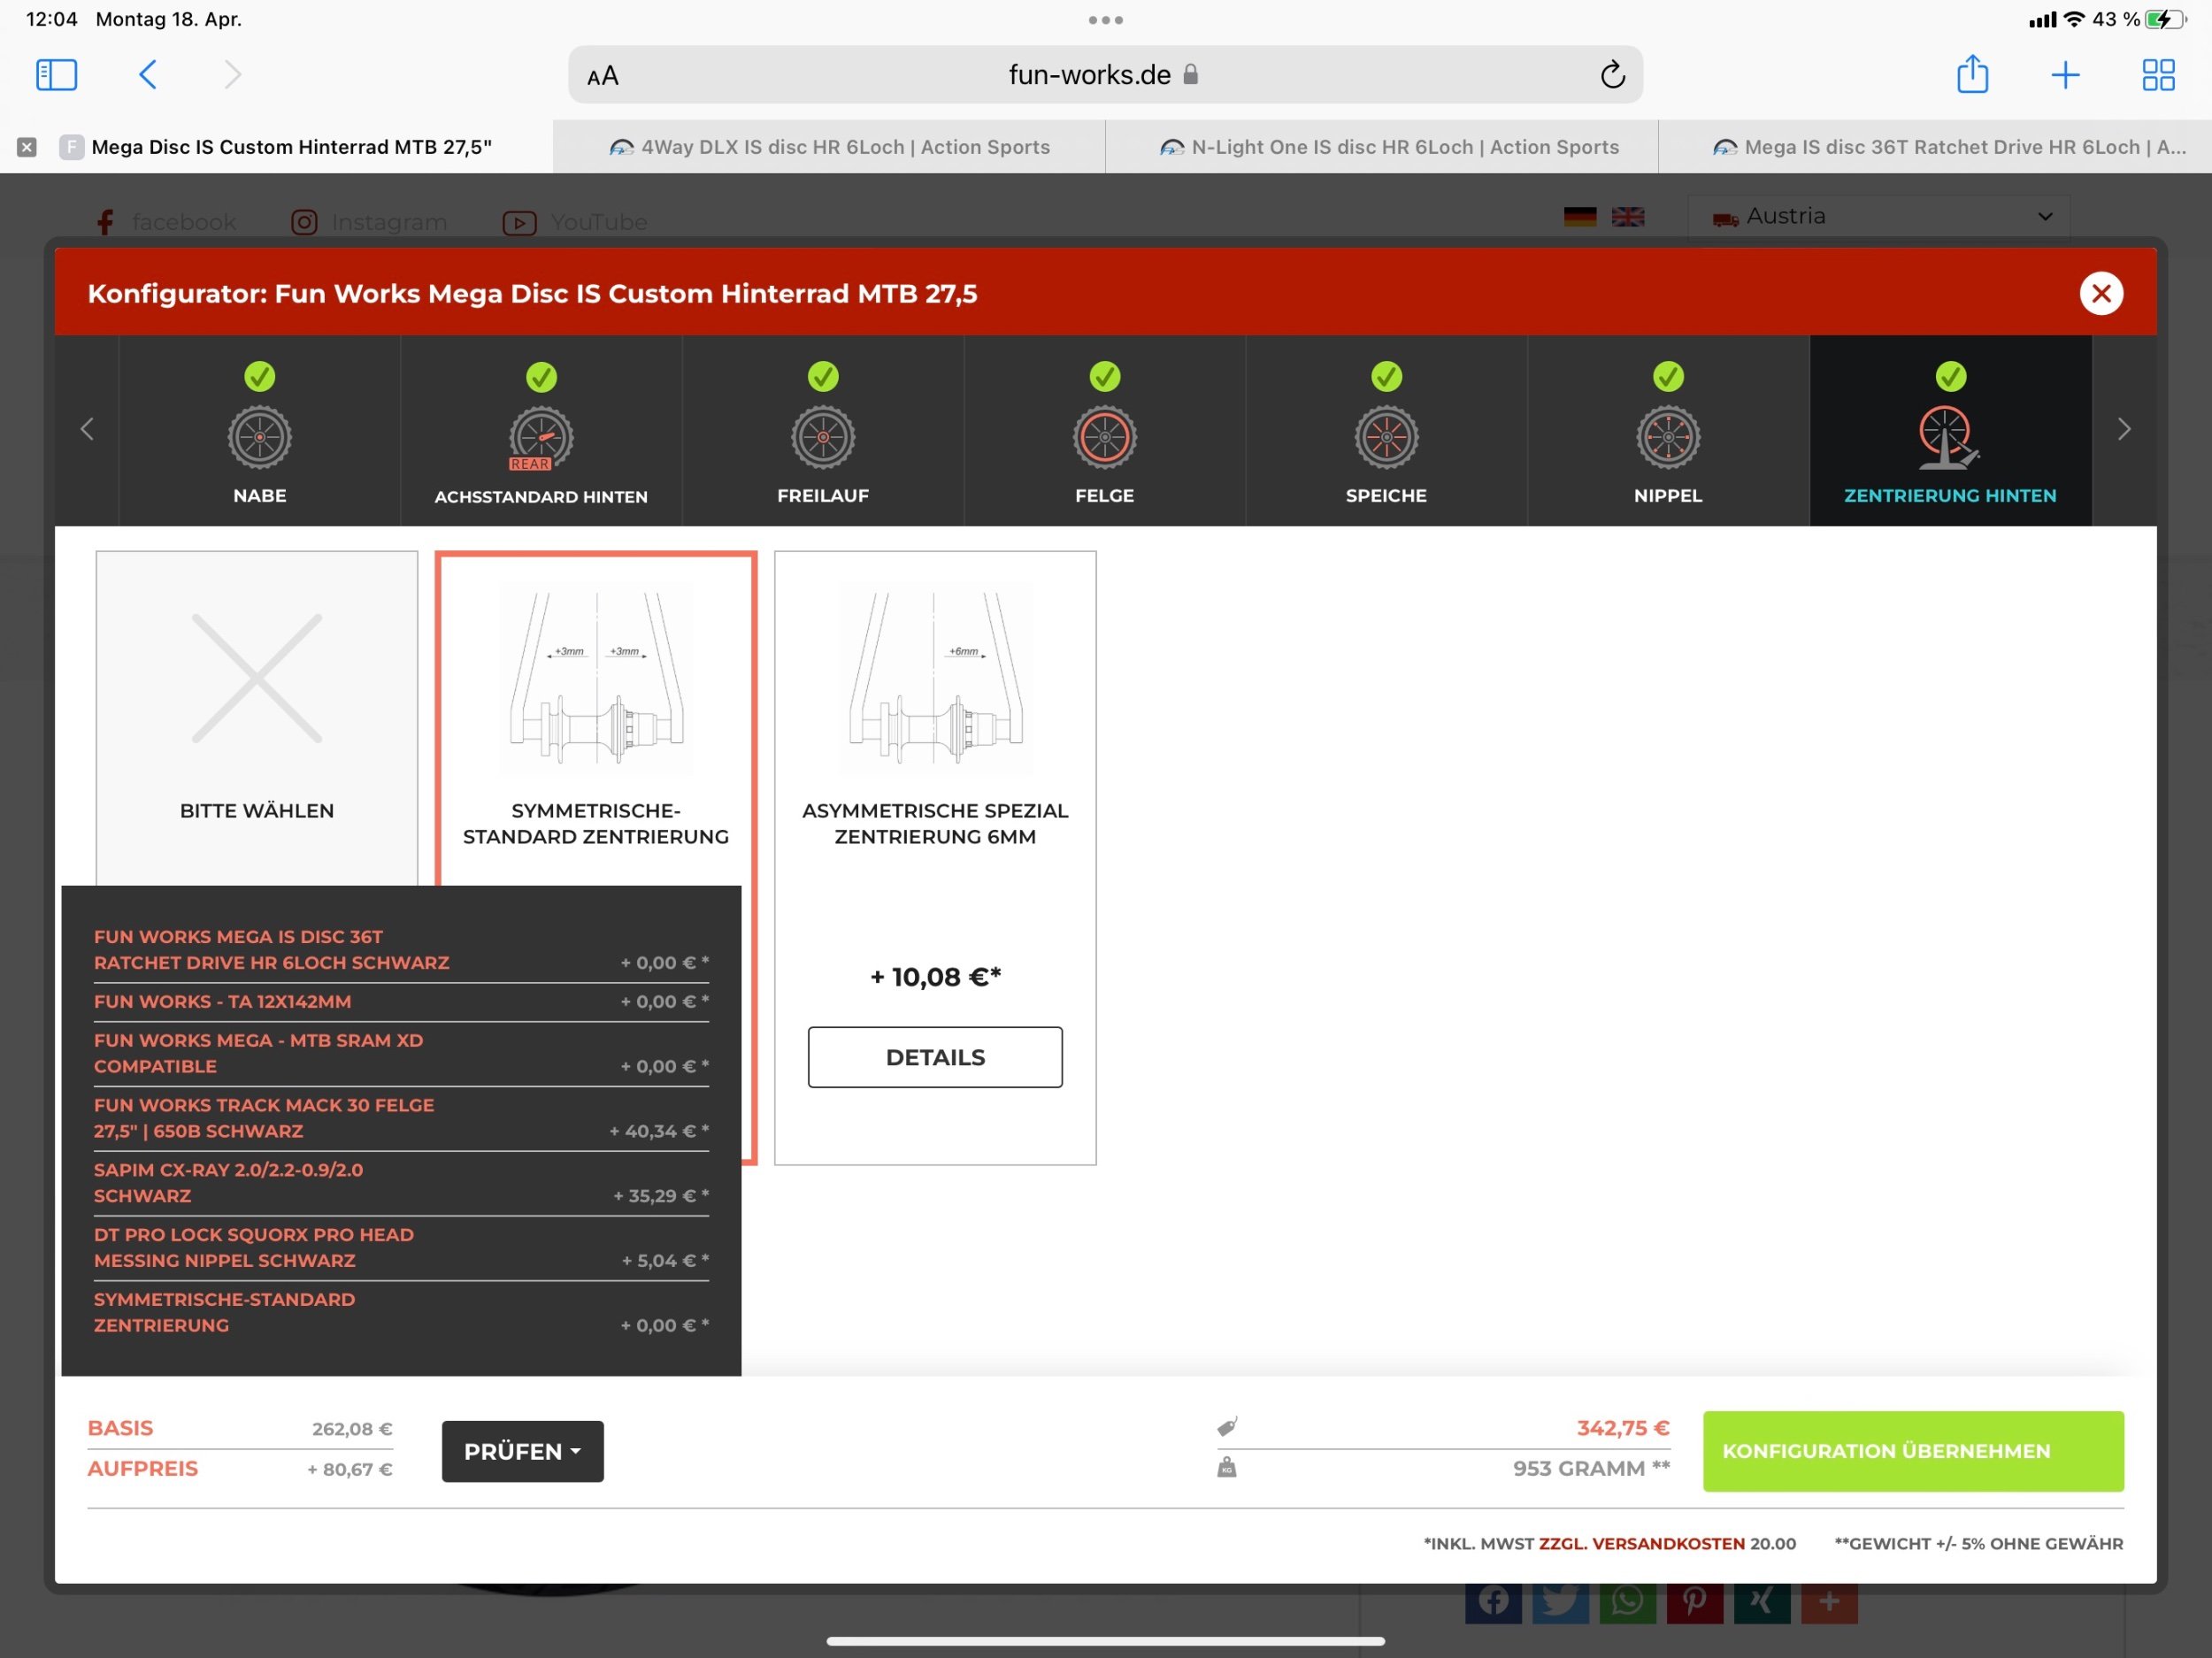Close the Mega Disc IS Custom tab
Image resolution: width=2212 pixels, height=1658 pixels.
click(27, 147)
